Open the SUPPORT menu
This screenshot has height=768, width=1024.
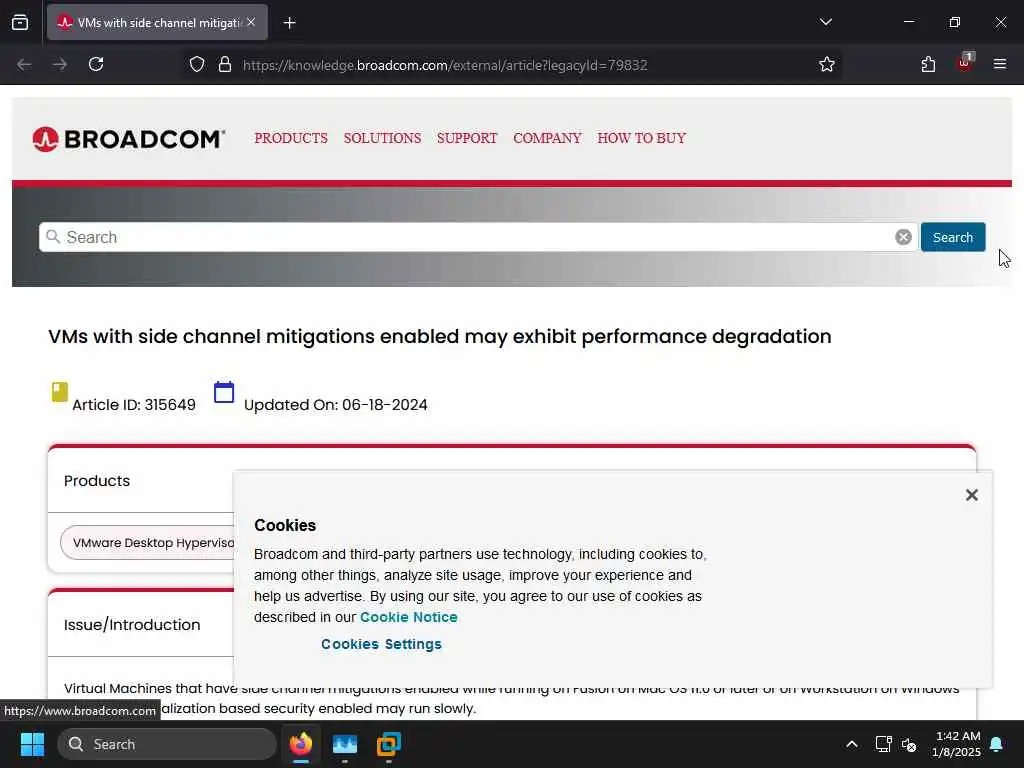point(467,138)
